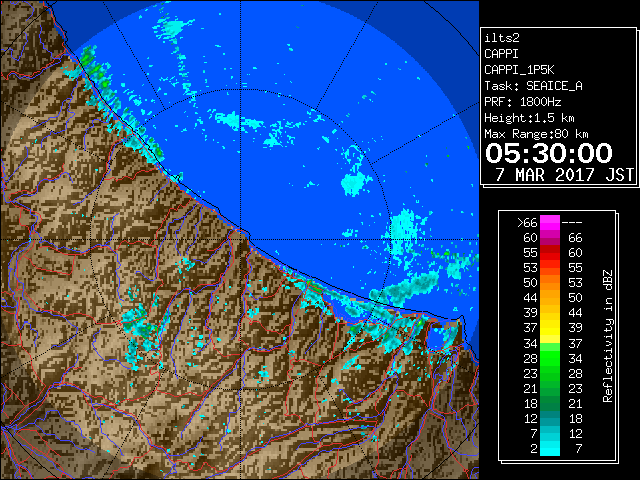
Task: Select the PRF: 1800Hz text
Action: tap(522, 102)
